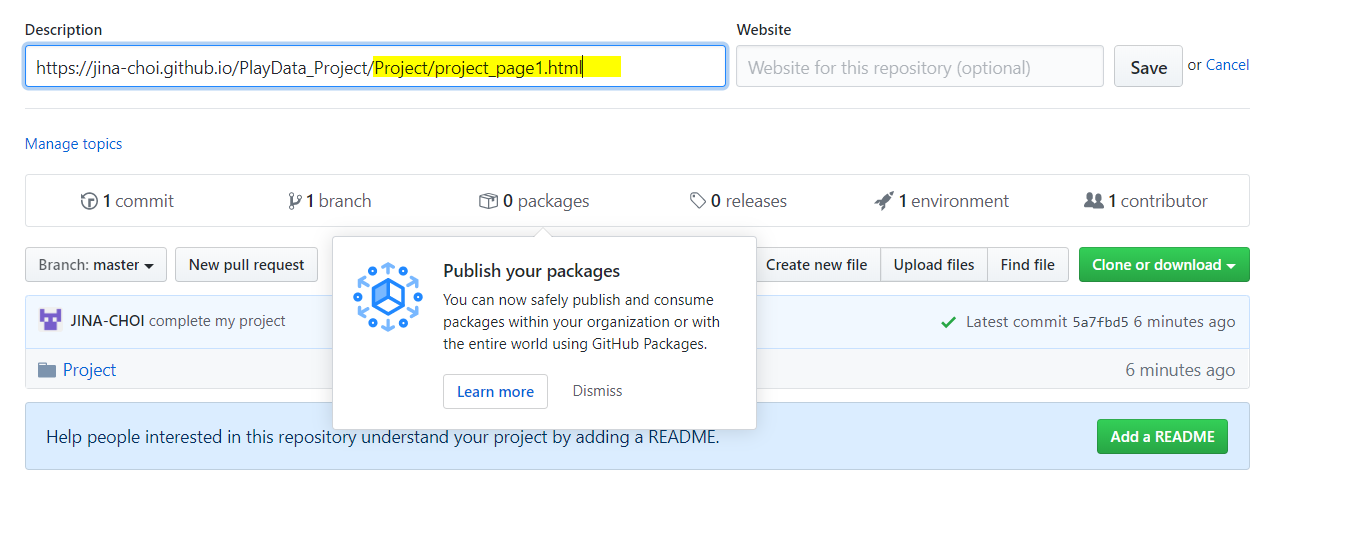Screen dimensions: 1350x543
Task: Click the releases tag icon
Action: 698,201
